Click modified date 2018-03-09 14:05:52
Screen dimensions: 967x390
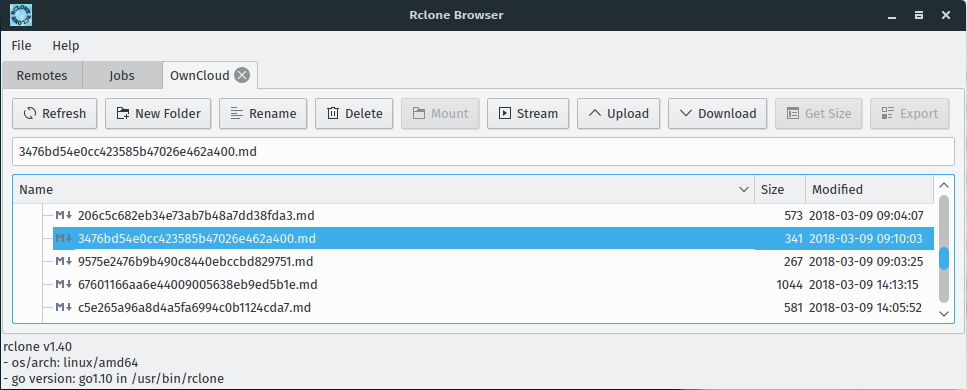[865, 307]
